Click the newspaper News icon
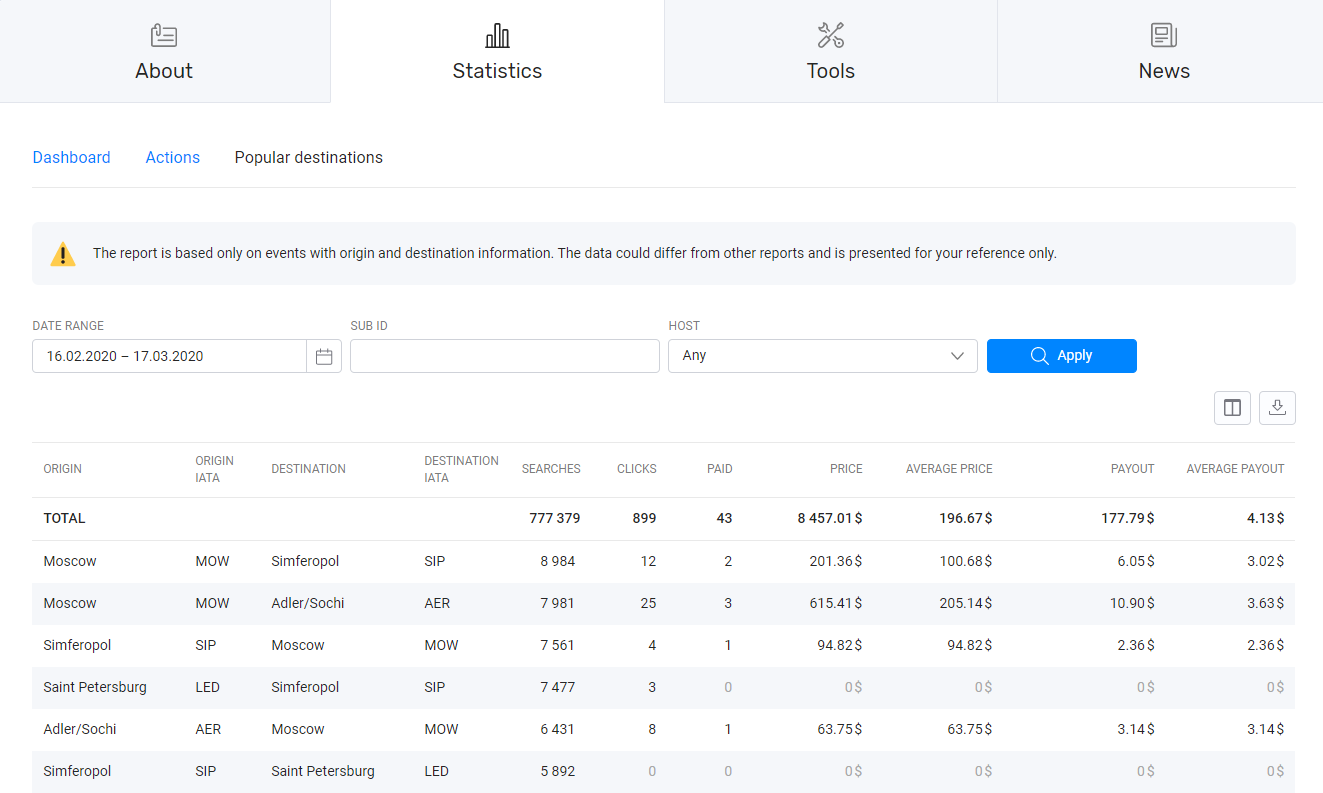Viewport: 1323px width, 793px height. (x=1164, y=36)
